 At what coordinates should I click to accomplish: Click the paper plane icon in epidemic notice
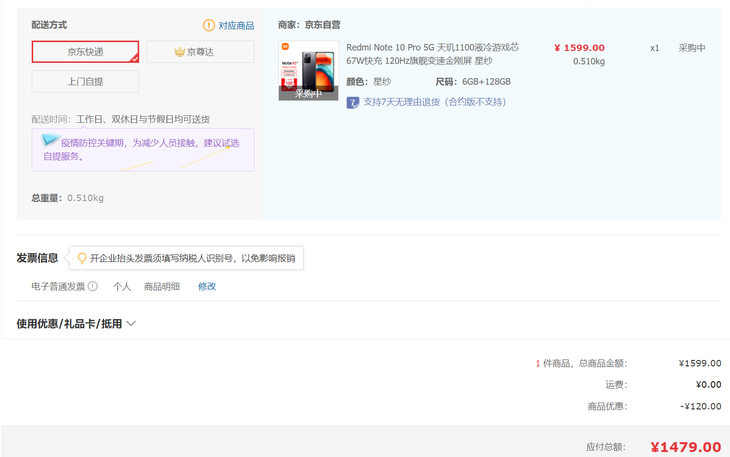coord(51,143)
